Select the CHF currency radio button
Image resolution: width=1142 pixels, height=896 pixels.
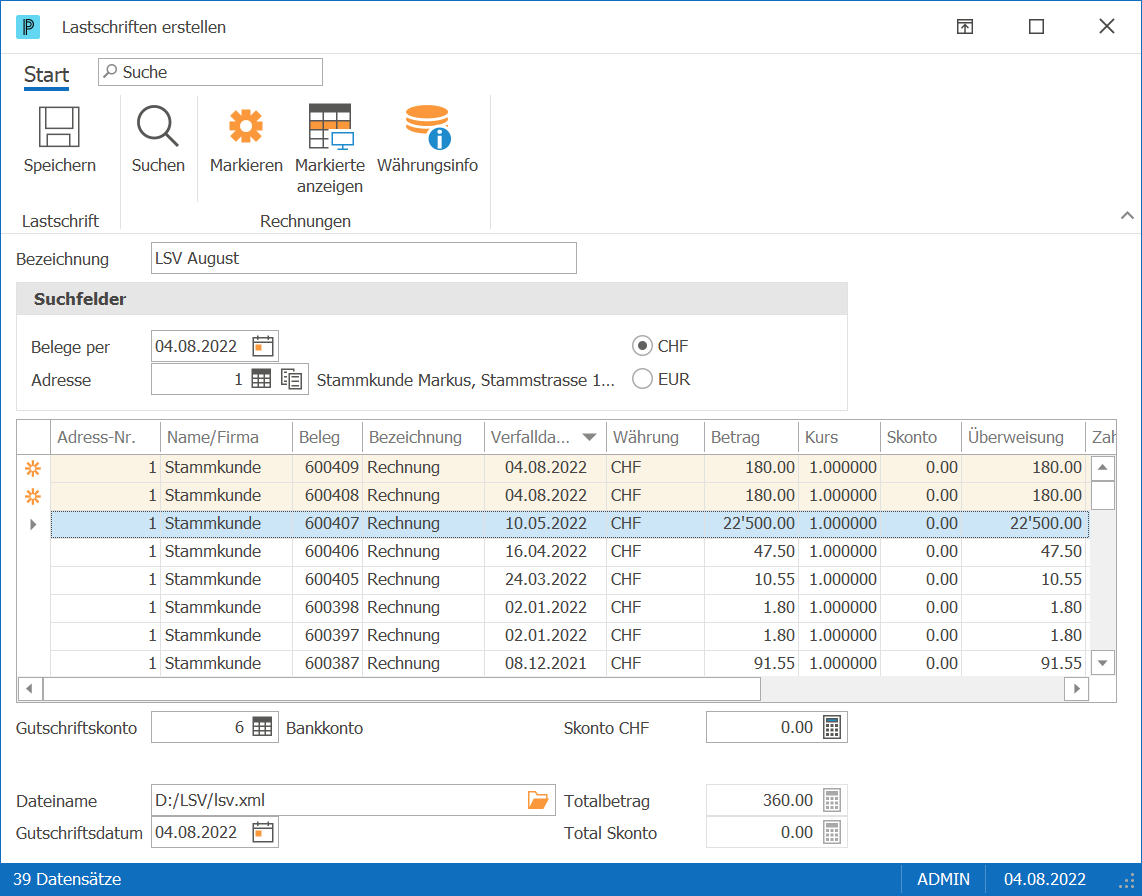click(x=642, y=346)
